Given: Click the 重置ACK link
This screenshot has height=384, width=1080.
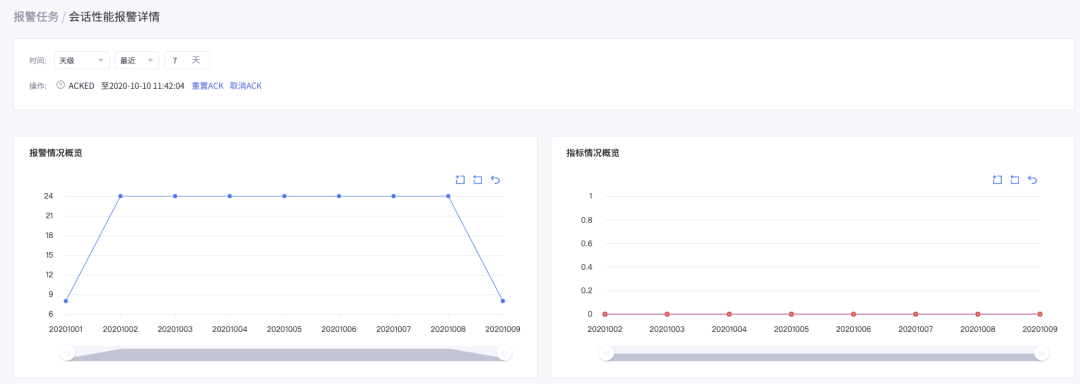Looking at the screenshot, I should pyautogui.click(x=207, y=86).
